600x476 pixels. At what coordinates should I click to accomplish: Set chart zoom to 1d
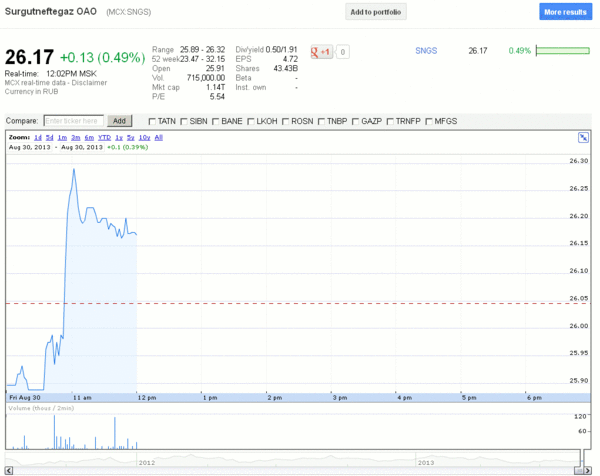[x=38, y=137]
